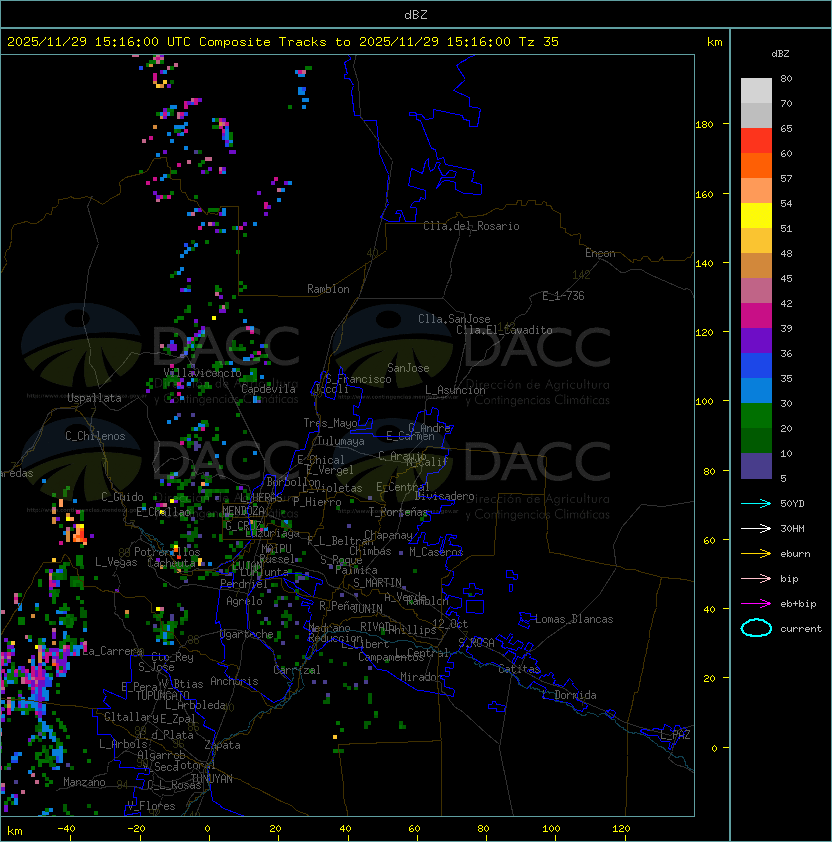This screenshot has width=832, height=842.
Task: Click the 'dBZ' heading above the color scale
Action: pos(780,54)
